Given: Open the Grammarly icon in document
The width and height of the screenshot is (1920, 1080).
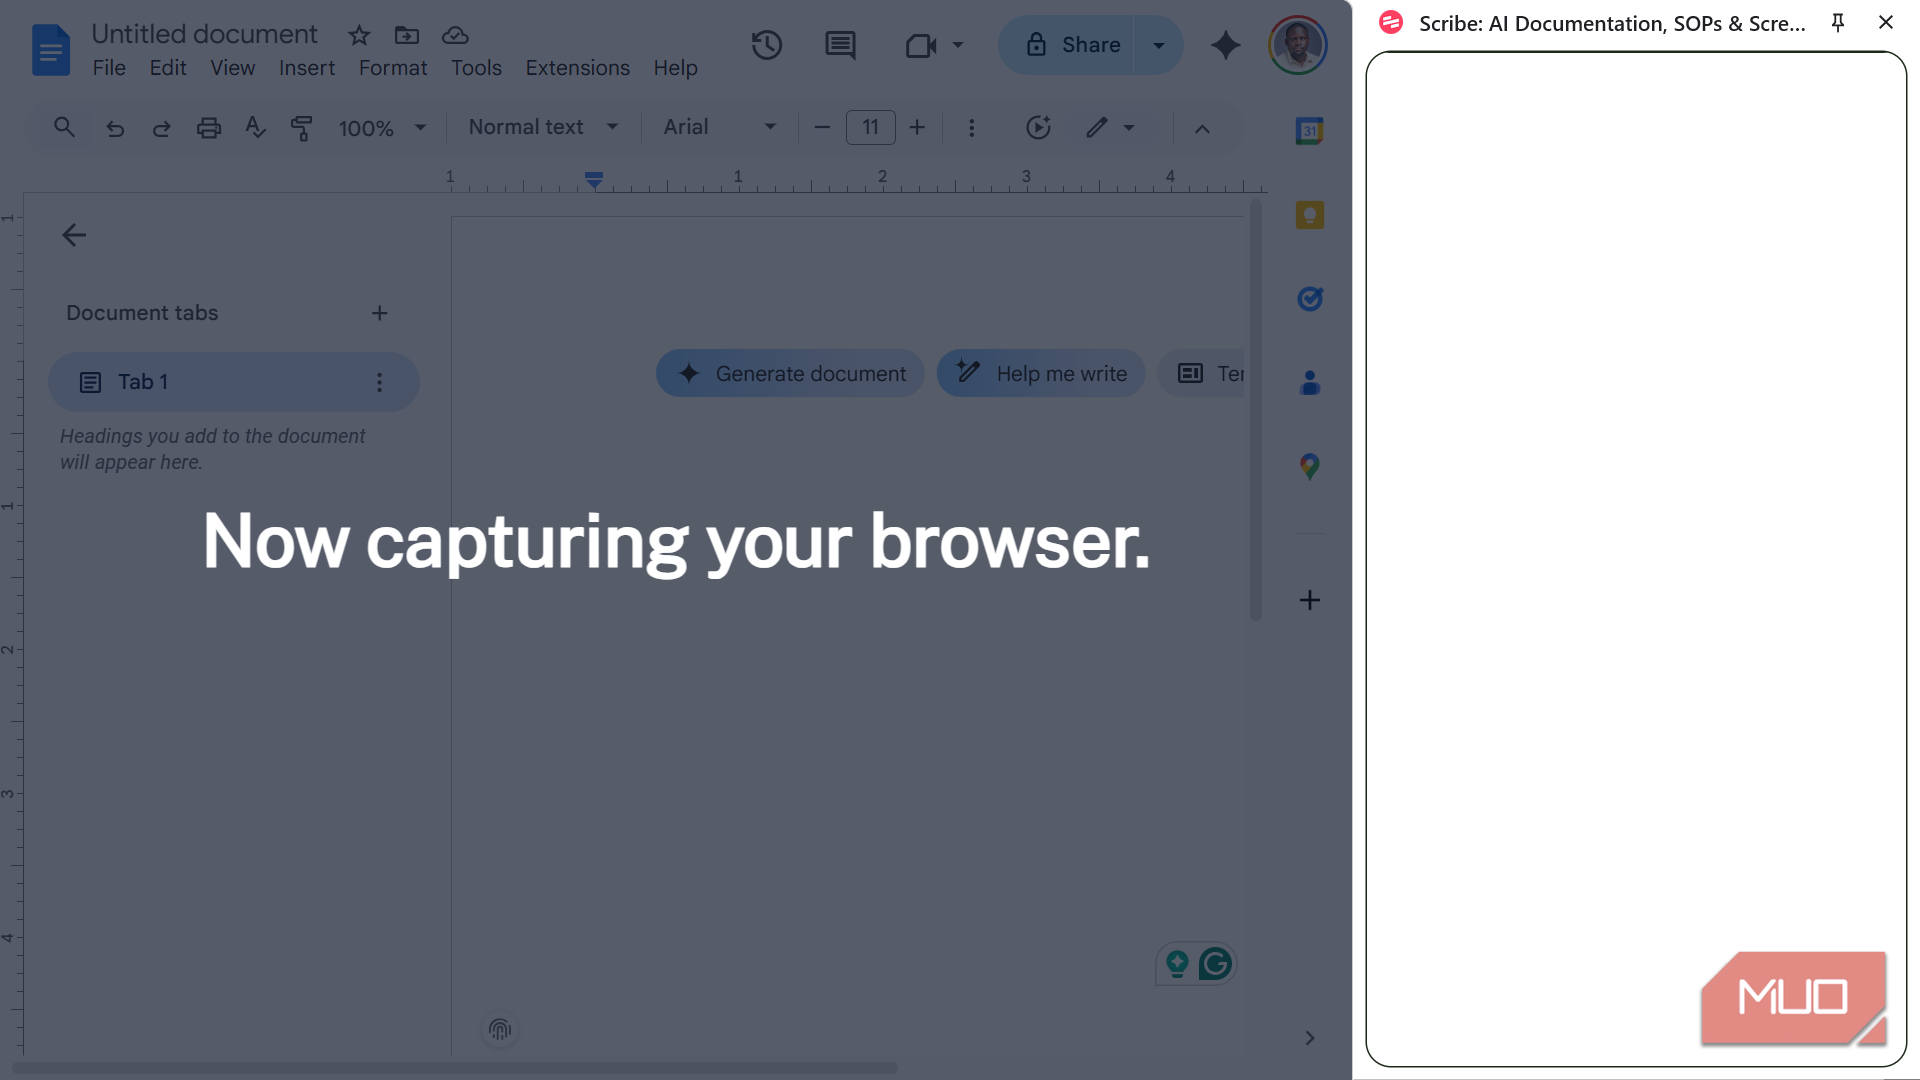Looking at the screenshot, I should (x=1215, y=964).
